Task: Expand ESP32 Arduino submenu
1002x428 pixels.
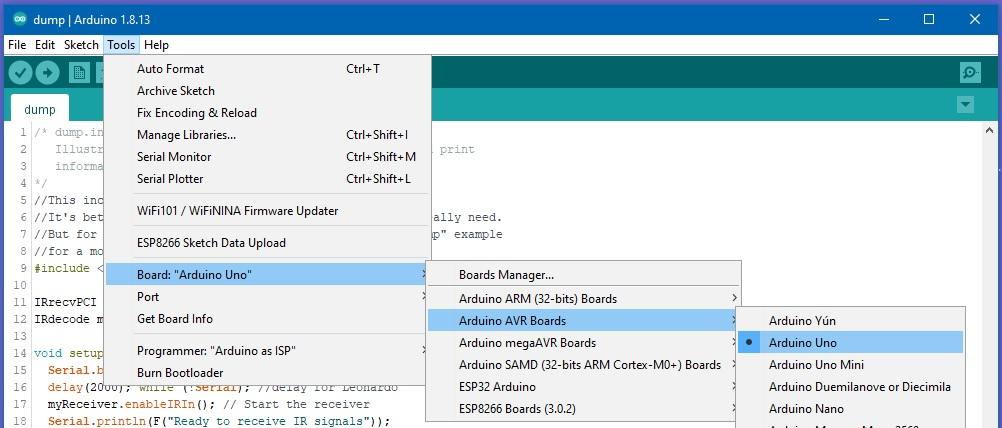Action: 583,387
